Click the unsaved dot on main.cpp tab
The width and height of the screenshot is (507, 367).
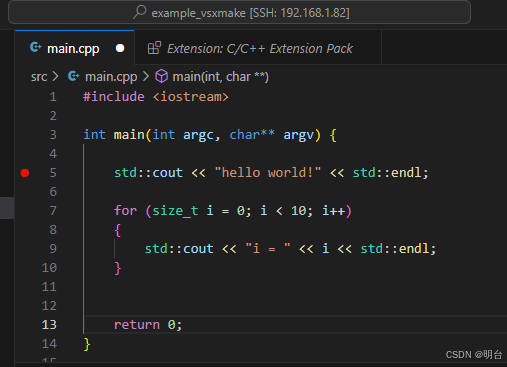tap(120, 48)
